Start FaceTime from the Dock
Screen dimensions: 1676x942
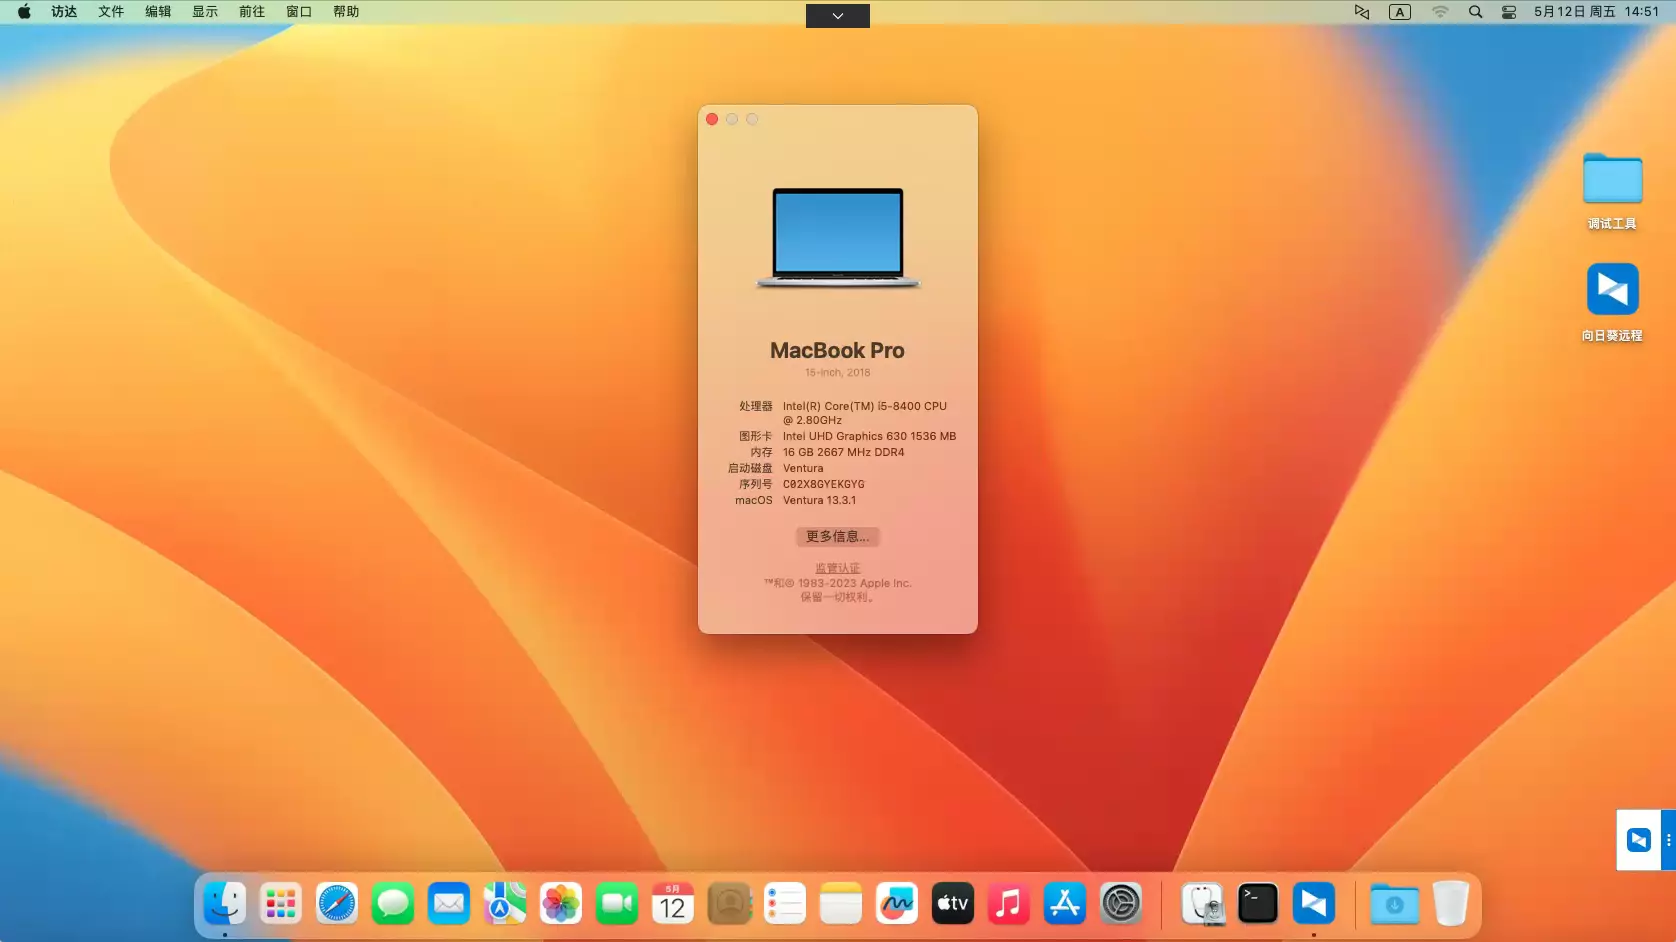pyautogui.click(x=616, y=903)
